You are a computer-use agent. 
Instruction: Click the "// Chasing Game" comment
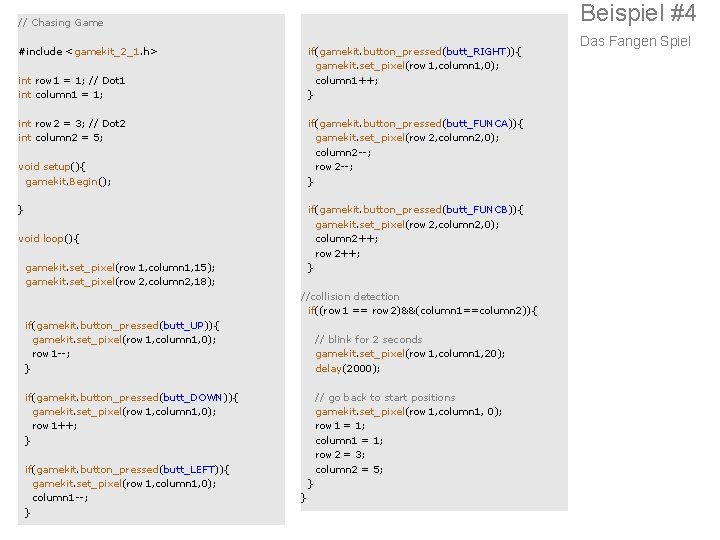tap(61, 22)
